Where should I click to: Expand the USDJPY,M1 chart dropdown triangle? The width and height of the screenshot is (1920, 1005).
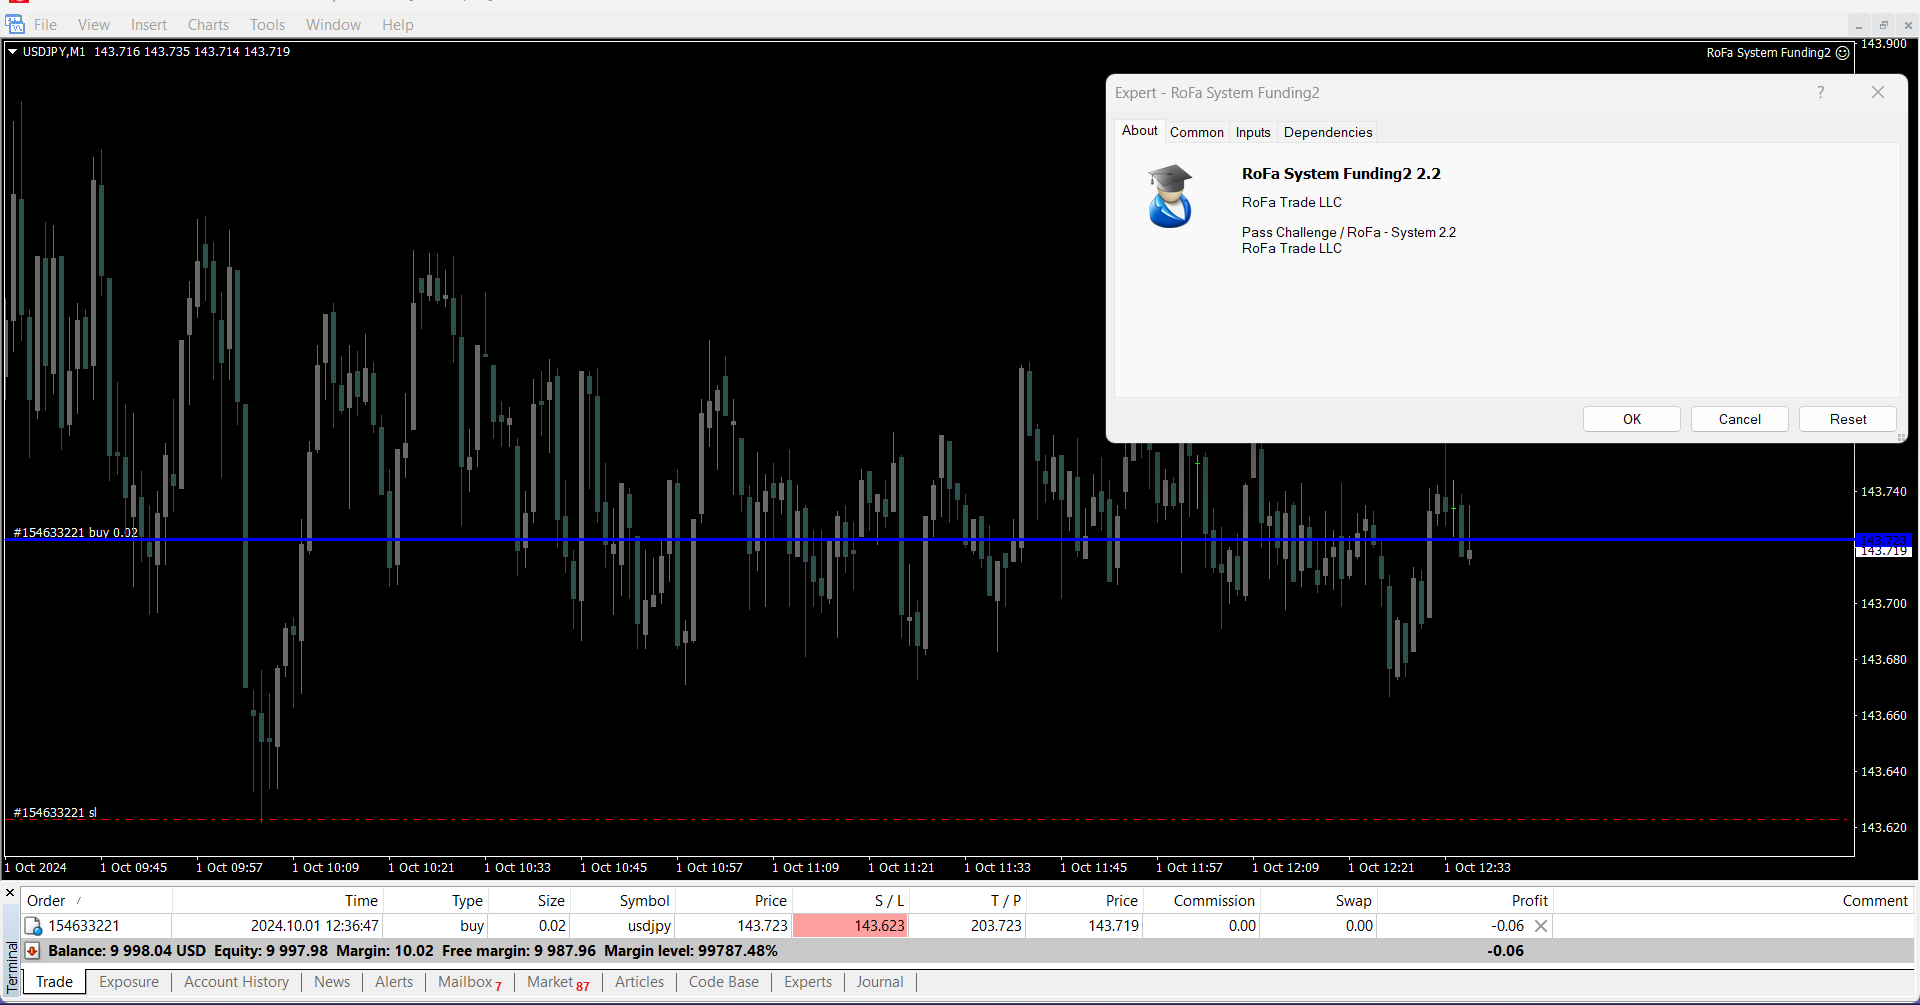pyautogui.click(x=13, y=52)
